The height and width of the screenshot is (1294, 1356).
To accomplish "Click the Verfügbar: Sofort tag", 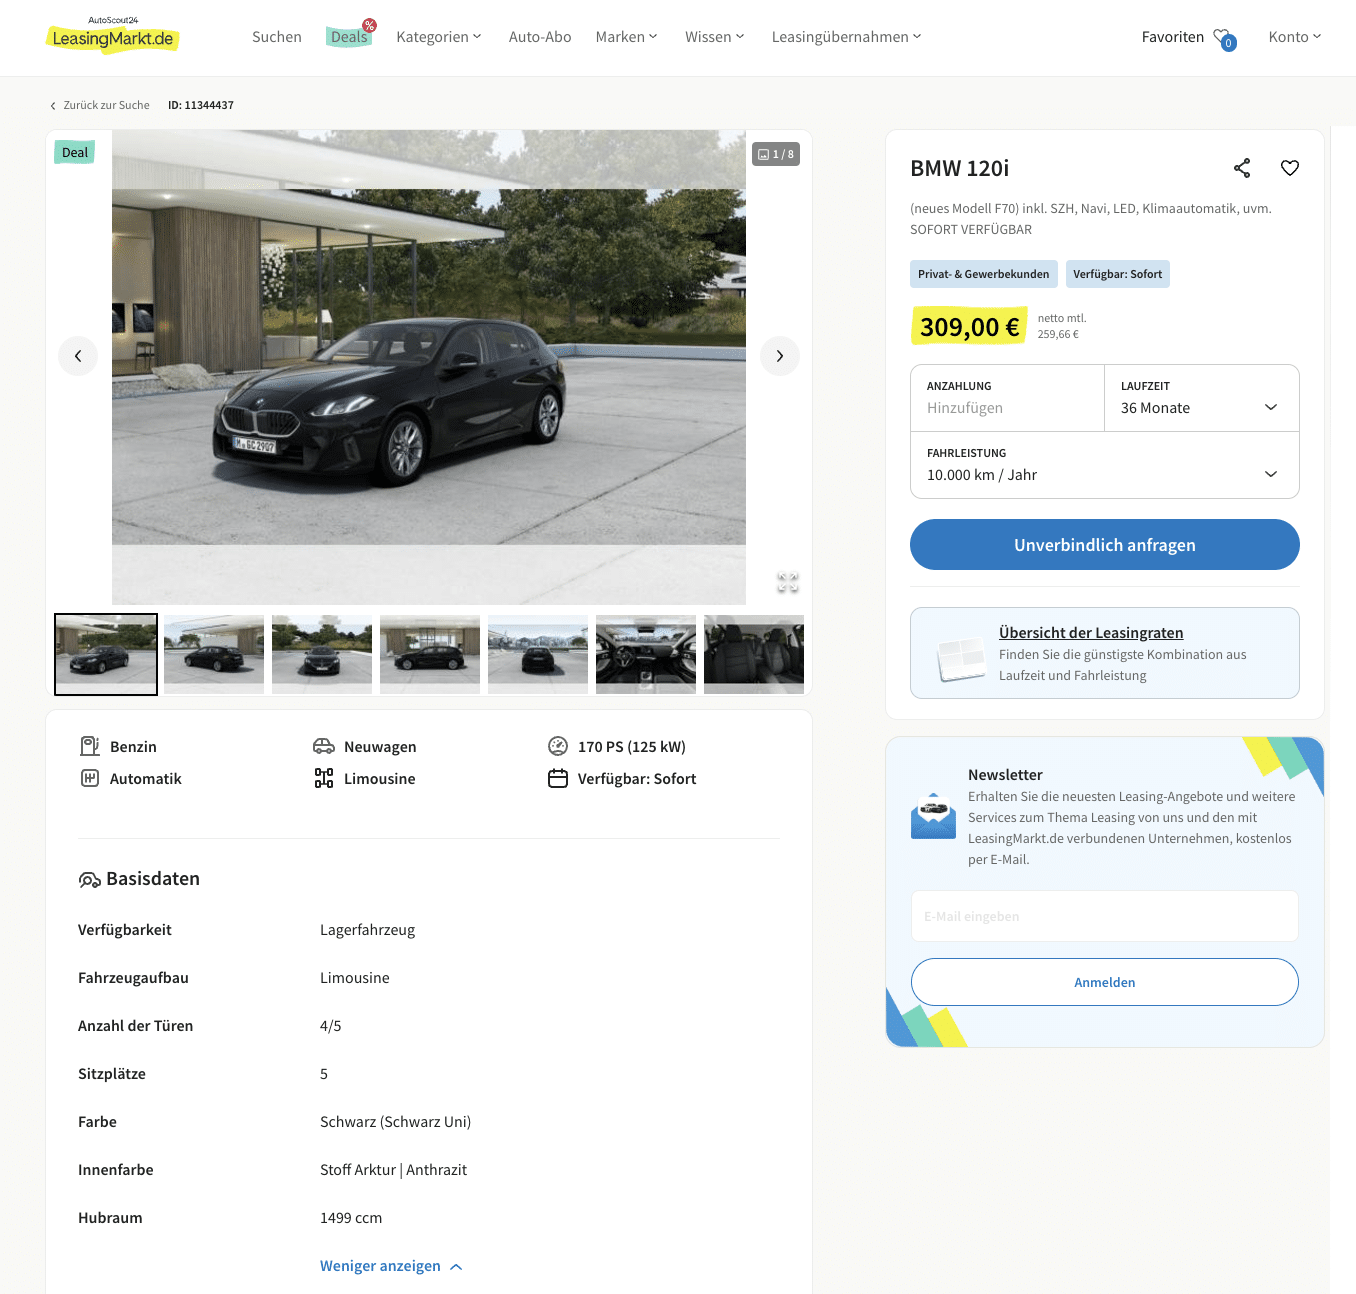I will pos(1118,274).
